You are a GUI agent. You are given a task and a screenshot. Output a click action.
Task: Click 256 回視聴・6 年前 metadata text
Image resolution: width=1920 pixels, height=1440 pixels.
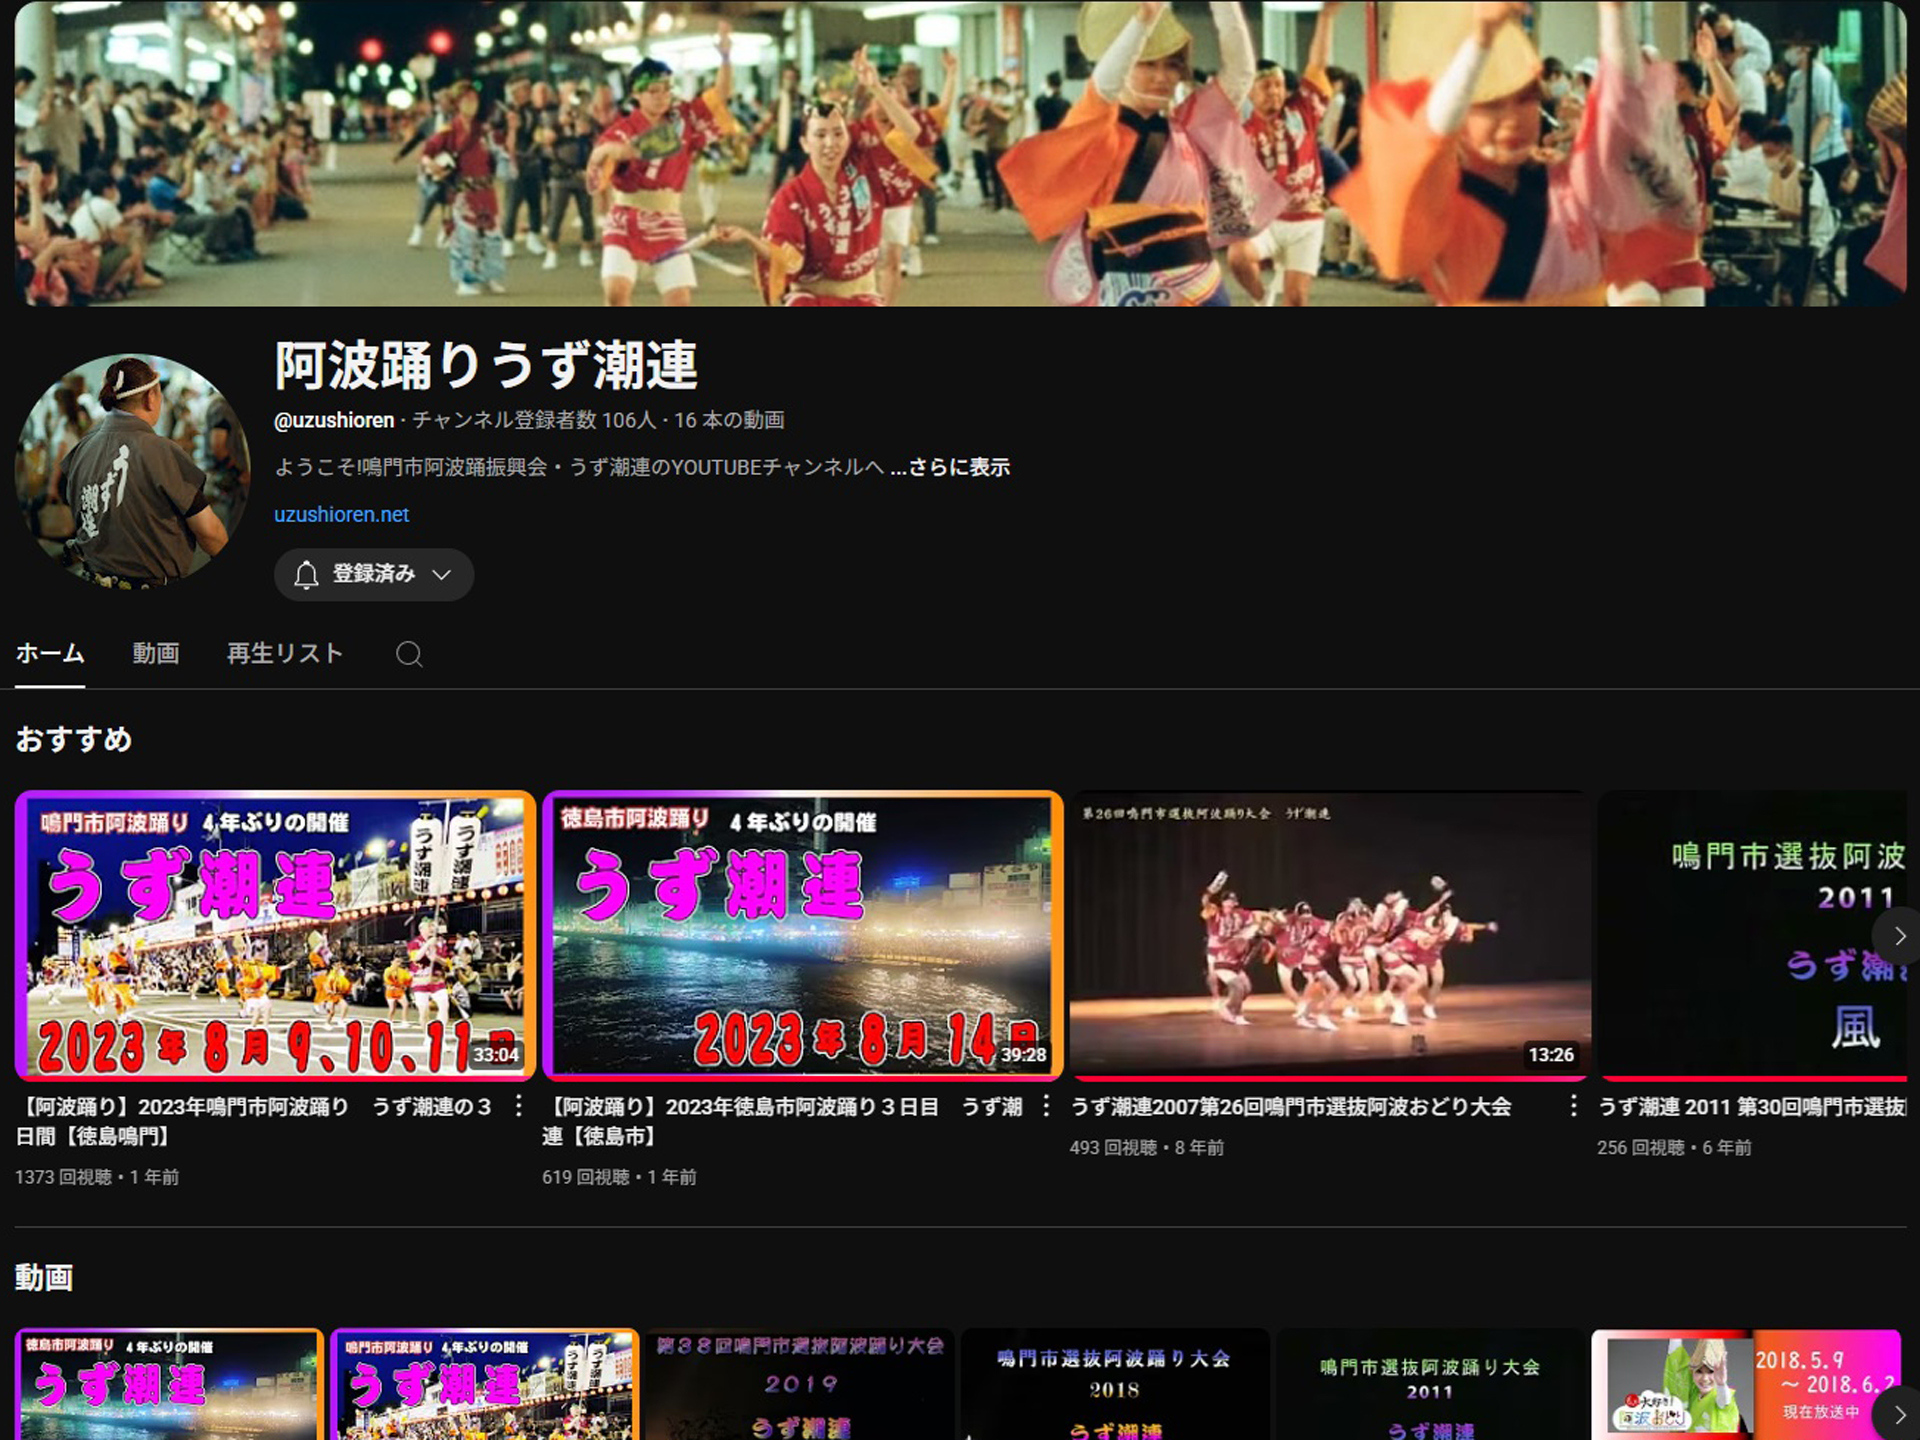pos(1675,1148)
